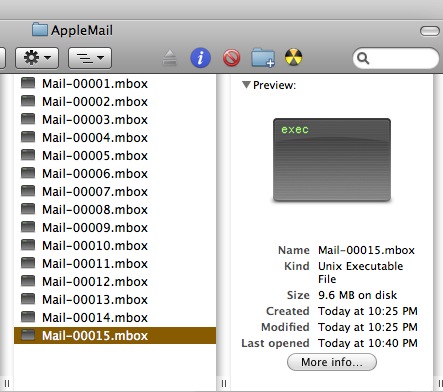The width and height of the screenshot is (443, 392).
Task: Click the file icon beside Mail-00001.mbox
Action: (28, 83)
